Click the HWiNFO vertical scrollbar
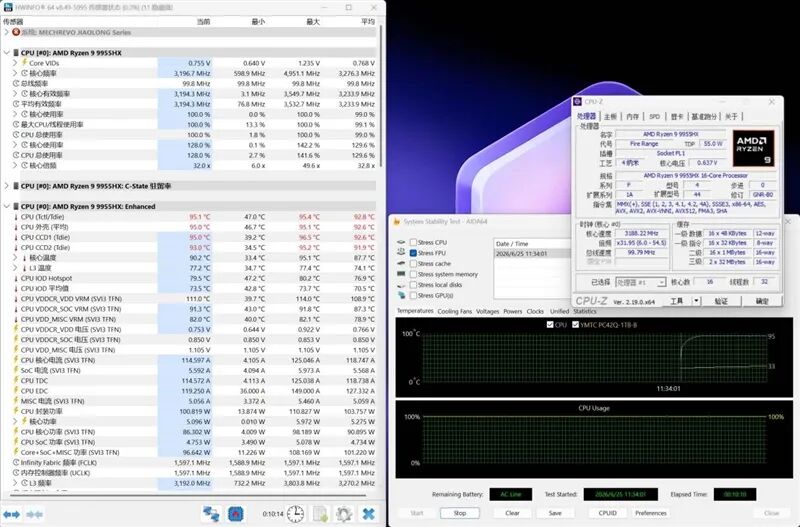This screenshot has height=527, width=800. (380, 97)
